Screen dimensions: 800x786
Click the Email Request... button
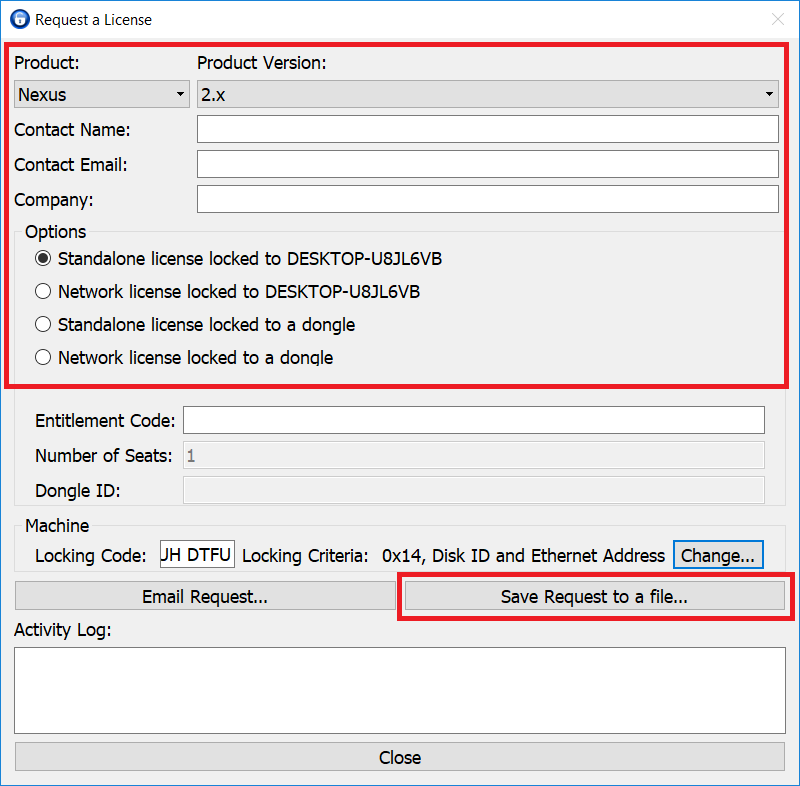205,596
